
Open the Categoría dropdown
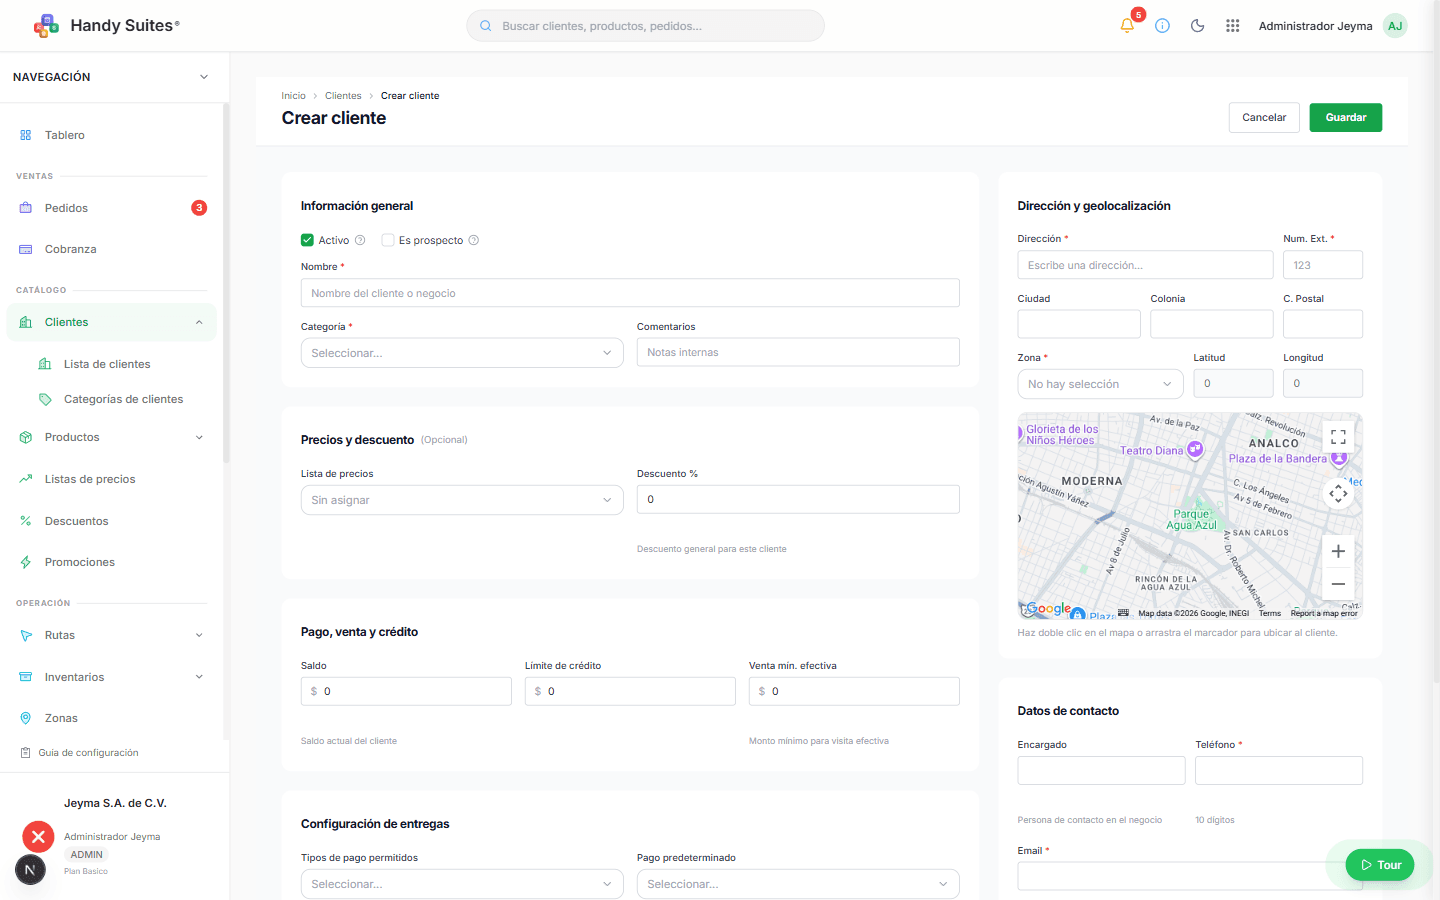tap(461, 353)
